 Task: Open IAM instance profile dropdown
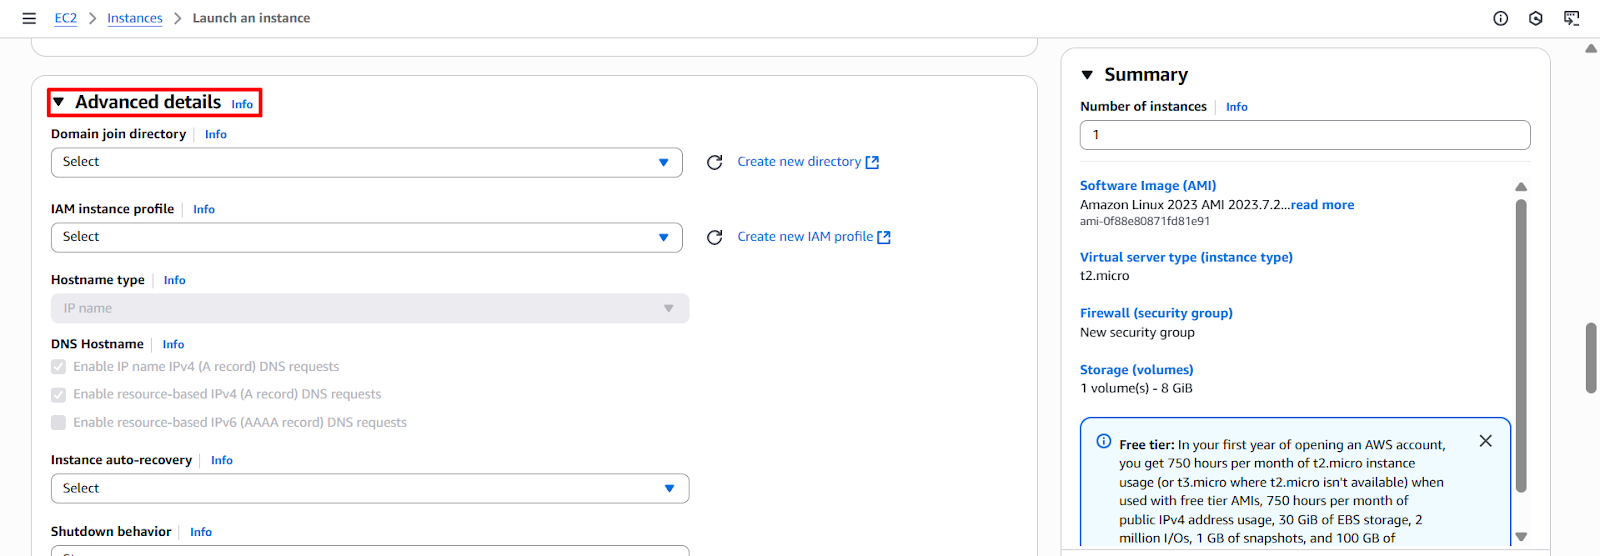[x=367, y=237]
